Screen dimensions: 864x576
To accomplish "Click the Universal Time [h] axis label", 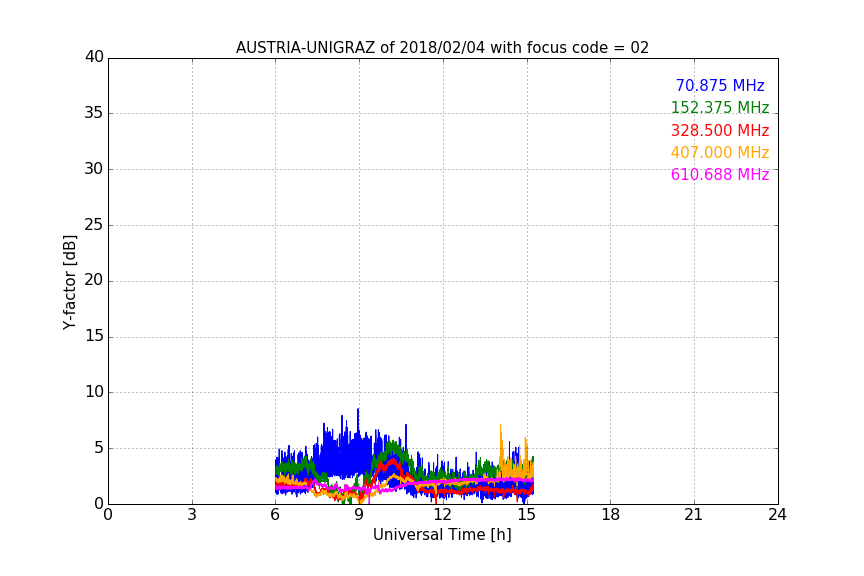I will 442,535.
